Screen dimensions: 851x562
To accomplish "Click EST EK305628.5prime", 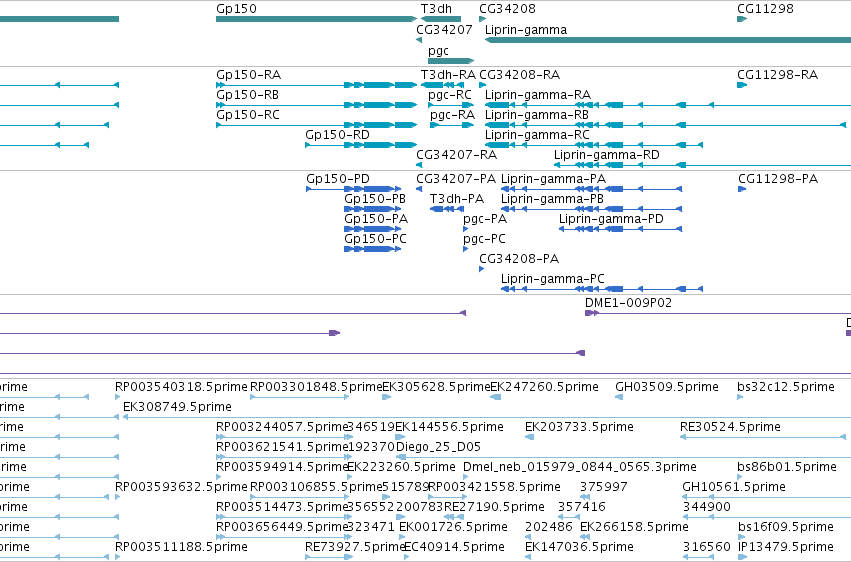I will click(x=436, y=387).
